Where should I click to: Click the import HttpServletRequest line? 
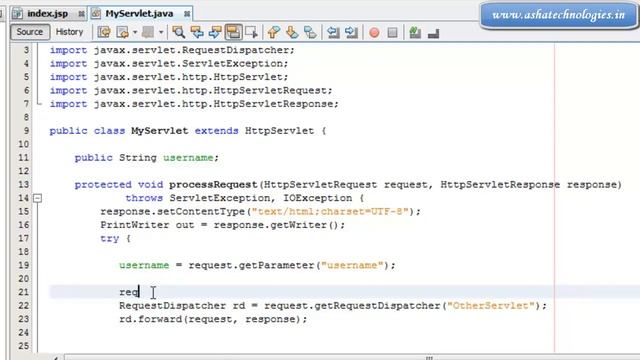pyautogui.click(x=191, y=91)
